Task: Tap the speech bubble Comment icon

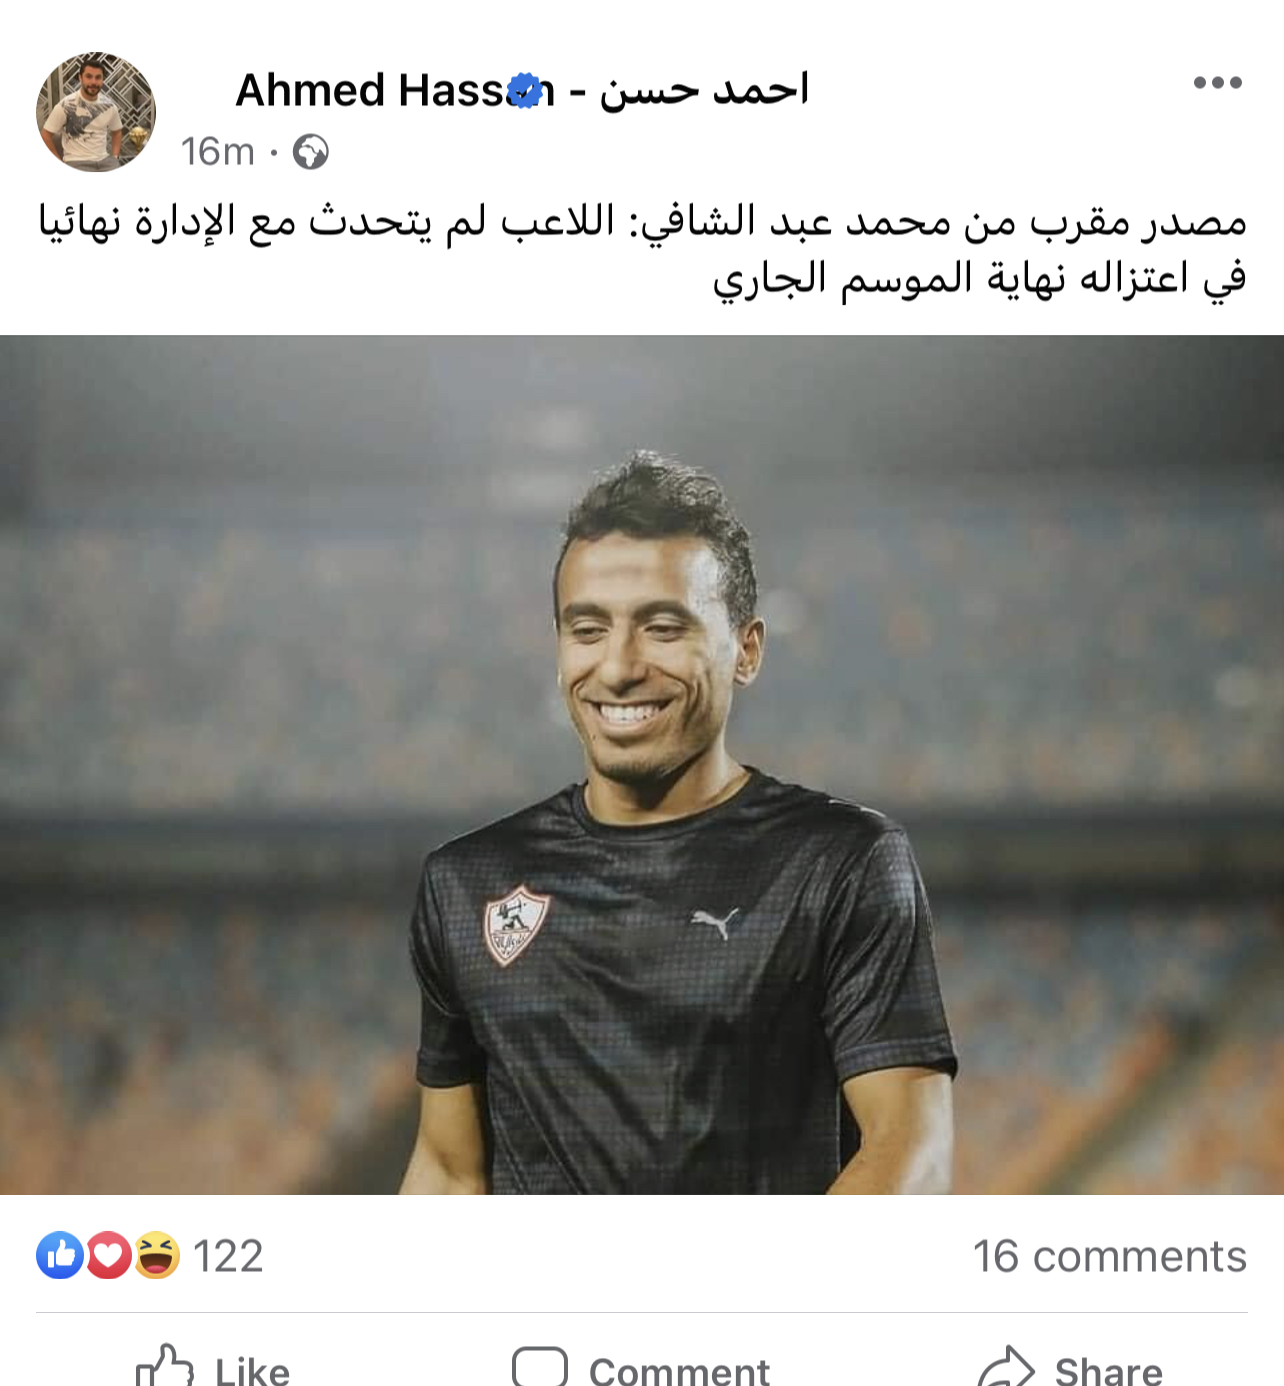Action: coord(540,1367)
